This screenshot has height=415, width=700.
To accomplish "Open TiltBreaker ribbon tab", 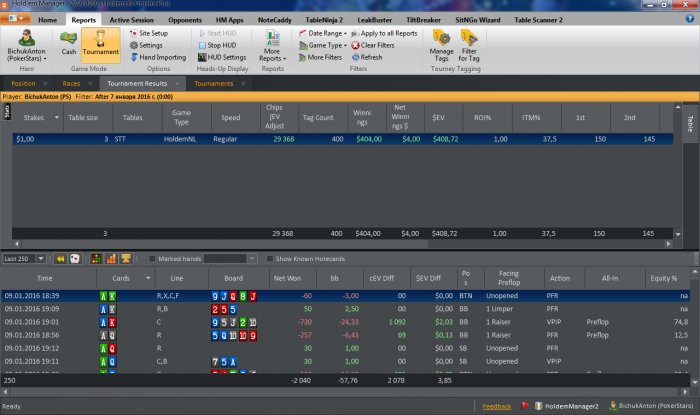I will click(x=423, y=20).
